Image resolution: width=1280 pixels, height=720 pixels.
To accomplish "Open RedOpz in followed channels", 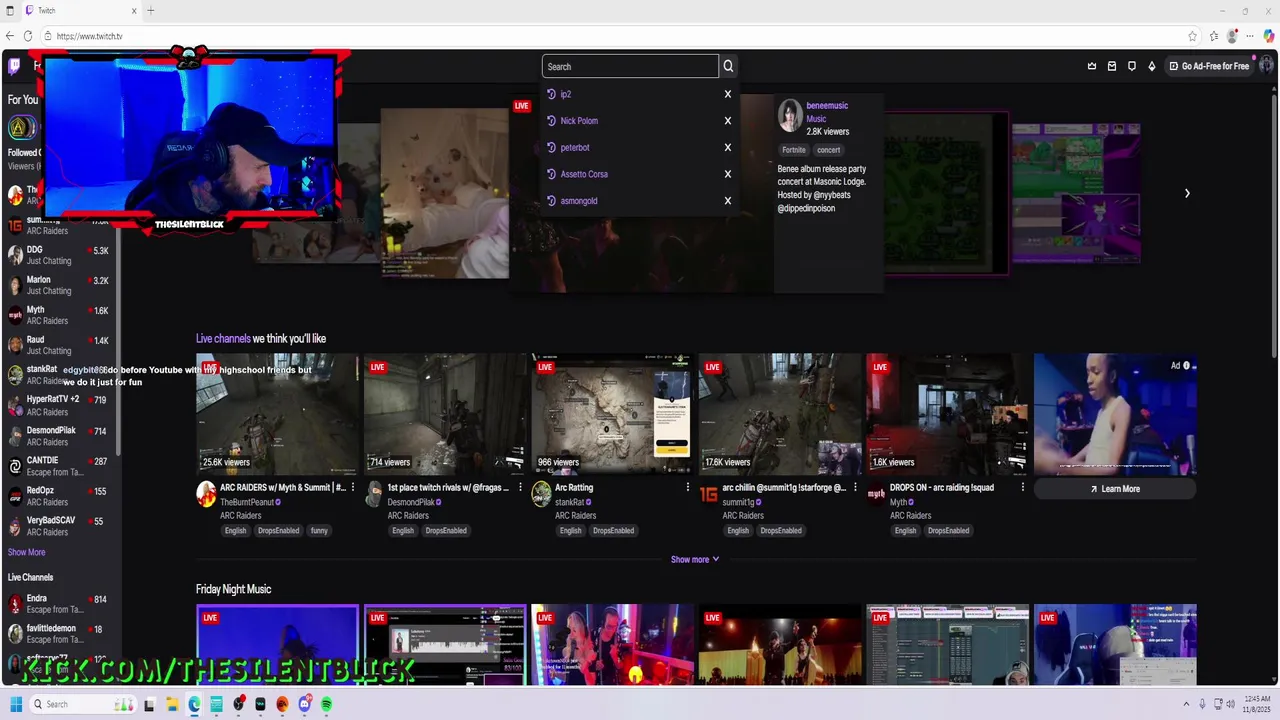I will [x=60, y=496].
